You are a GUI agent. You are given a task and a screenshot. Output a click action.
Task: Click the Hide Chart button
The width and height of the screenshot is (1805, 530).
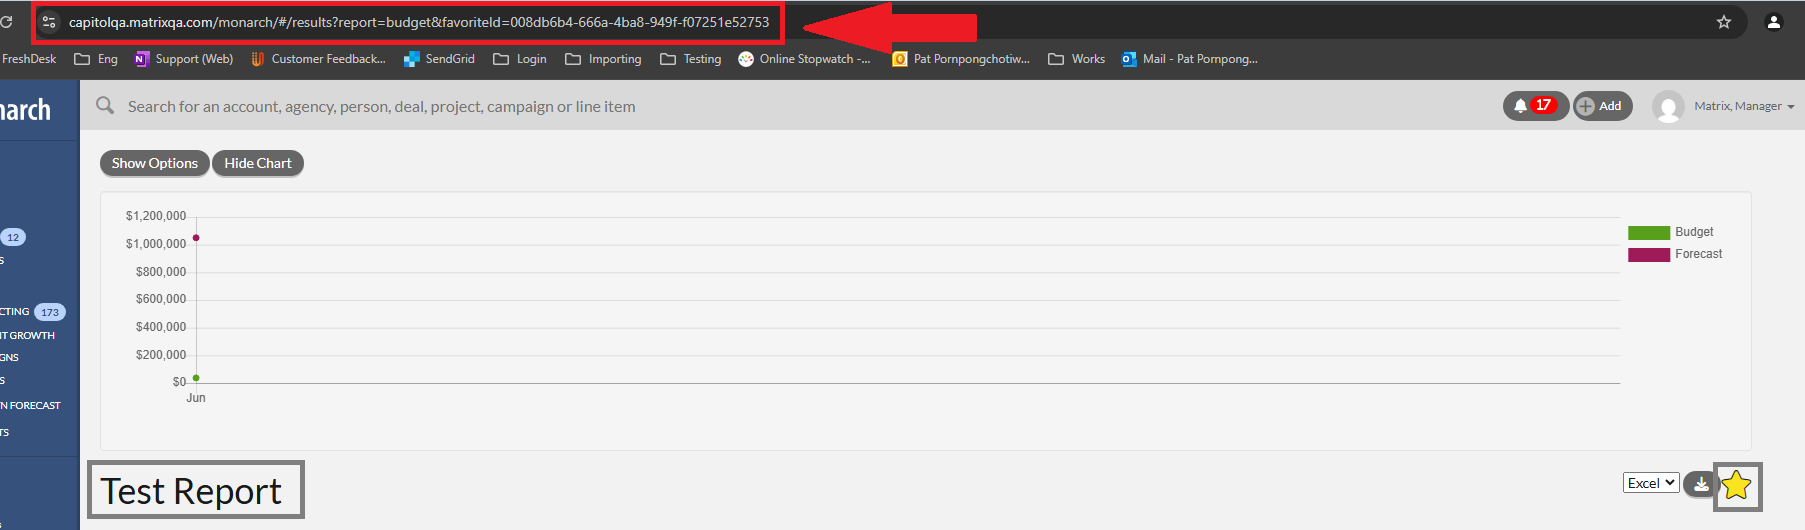tap(258, 163)
